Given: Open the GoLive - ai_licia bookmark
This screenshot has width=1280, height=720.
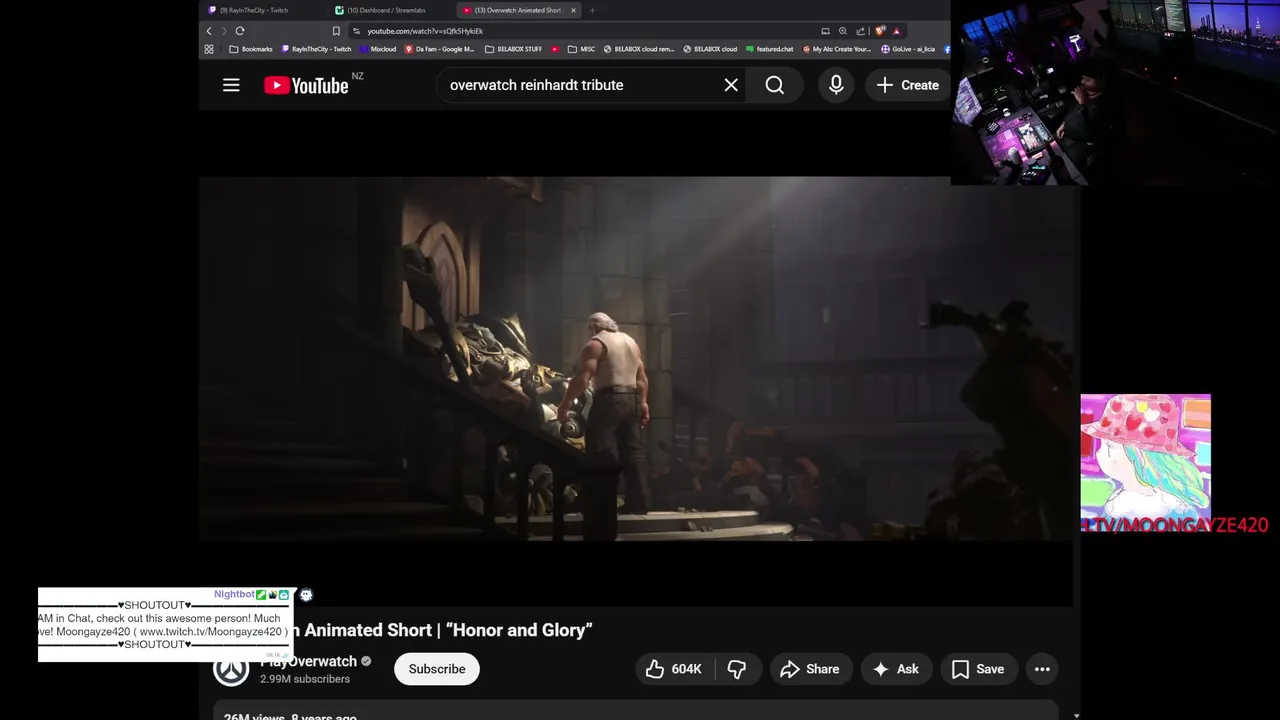Looking at the screenshot, I should 908,49.
